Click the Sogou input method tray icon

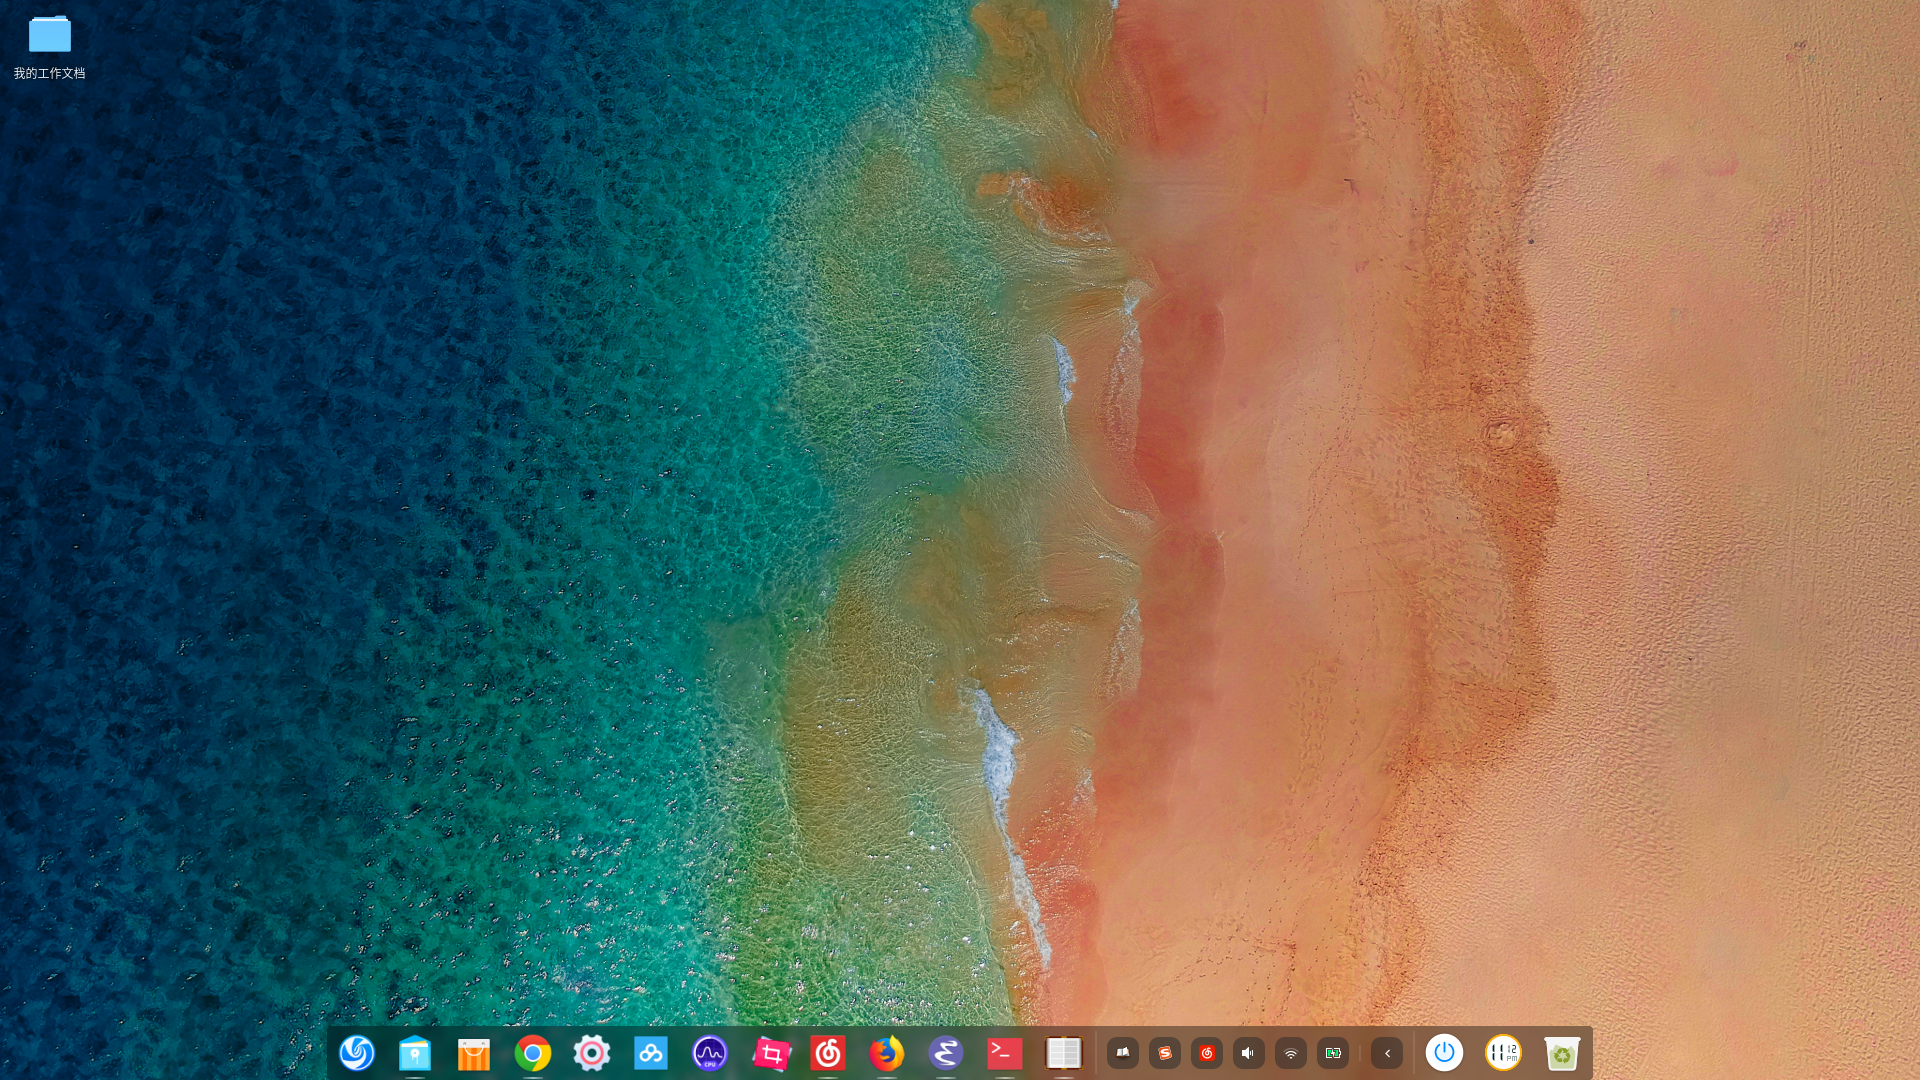point(1165,1053)
